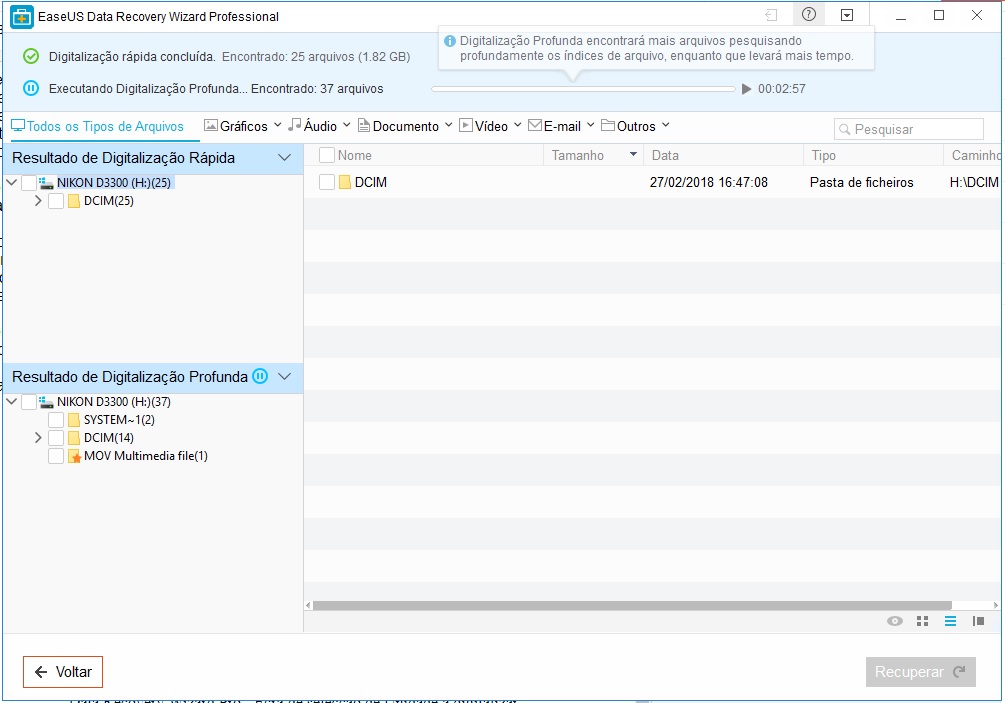This screenshot has width=1005, height=703.
Task: Click the quick scan completed checkmark icon
Action: [31, 56]
